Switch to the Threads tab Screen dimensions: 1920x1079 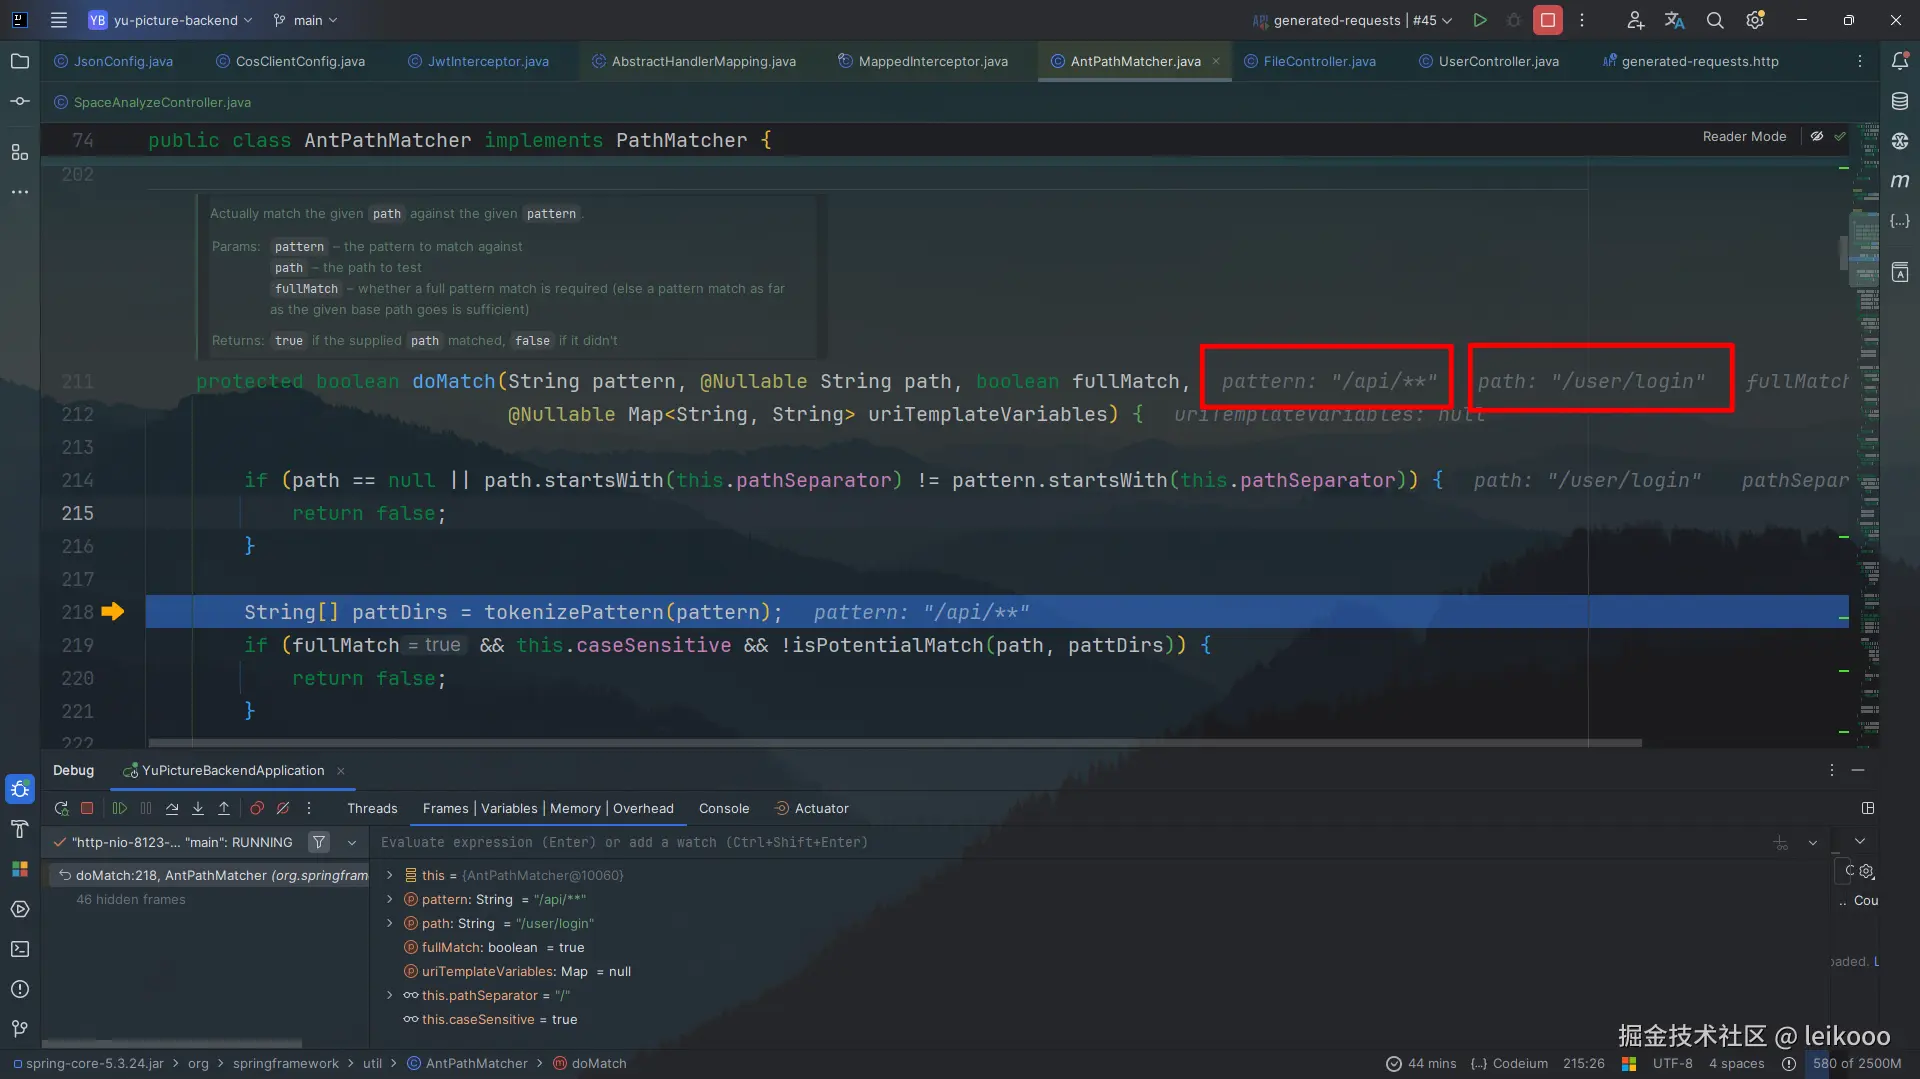click(372, 808)
